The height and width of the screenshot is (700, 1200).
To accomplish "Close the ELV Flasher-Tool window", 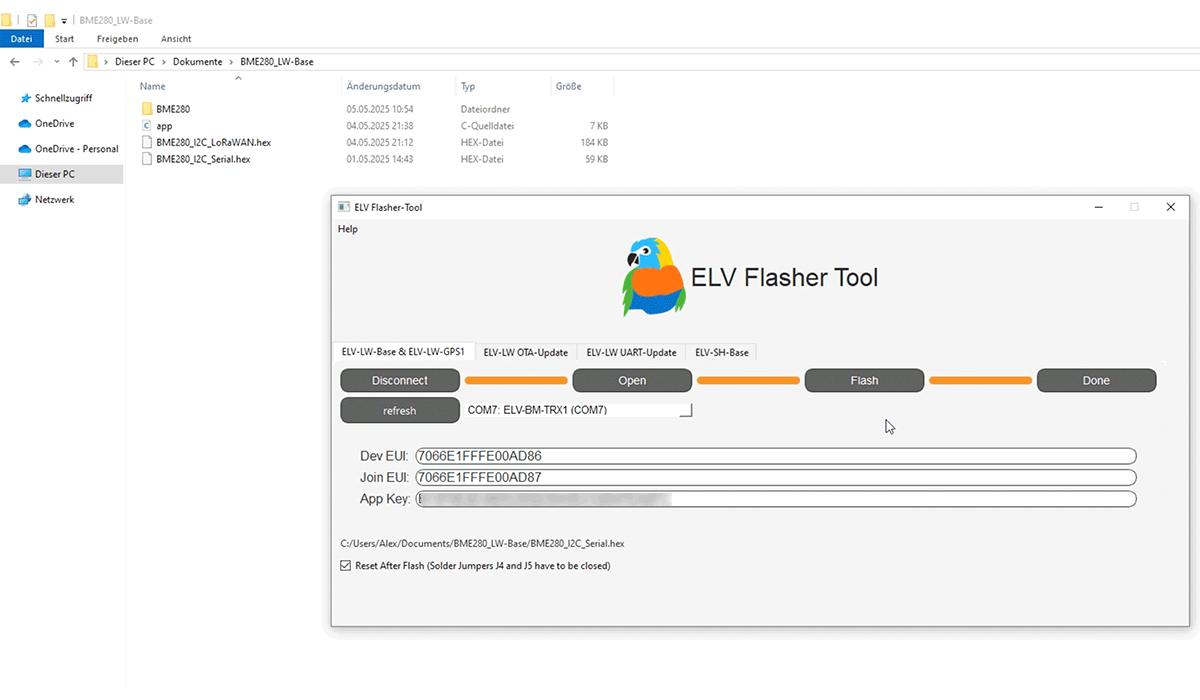I will (x=1171, y=207).
